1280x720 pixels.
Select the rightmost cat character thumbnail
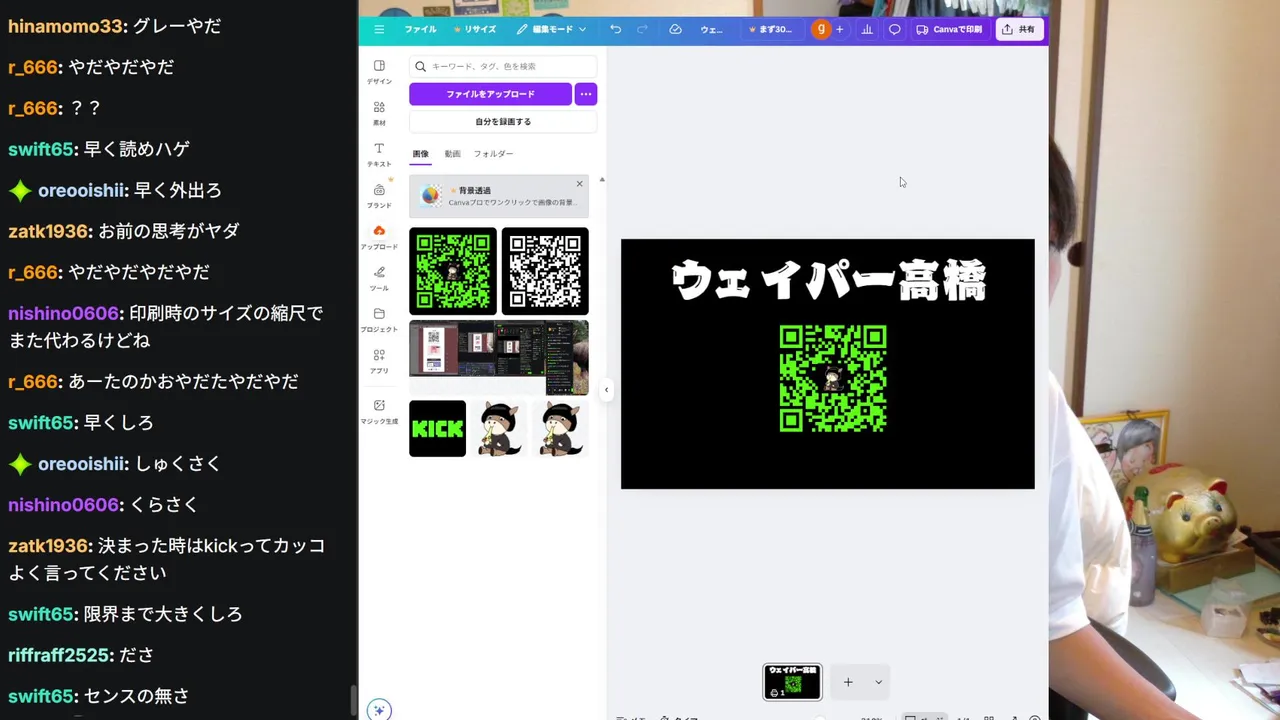560,428
